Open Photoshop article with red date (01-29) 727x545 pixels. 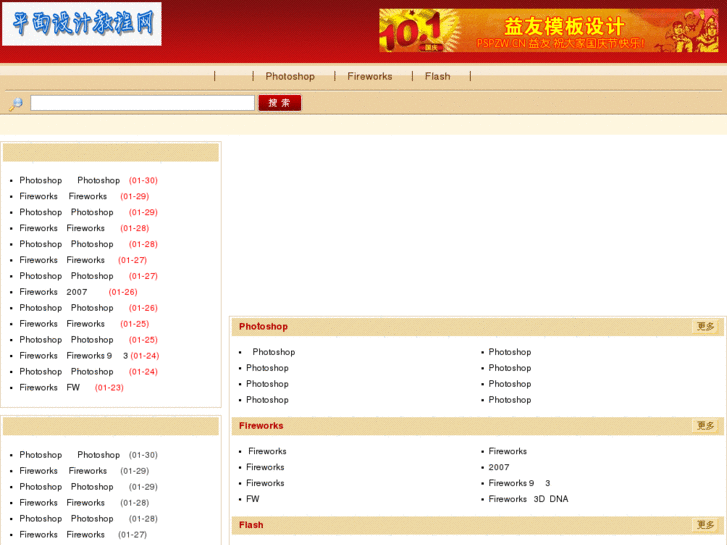66,212
